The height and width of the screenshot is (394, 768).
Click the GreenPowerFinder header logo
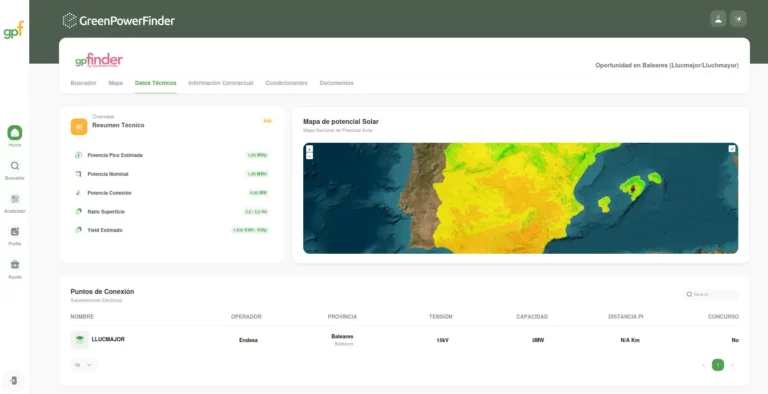tap(119, 21)
